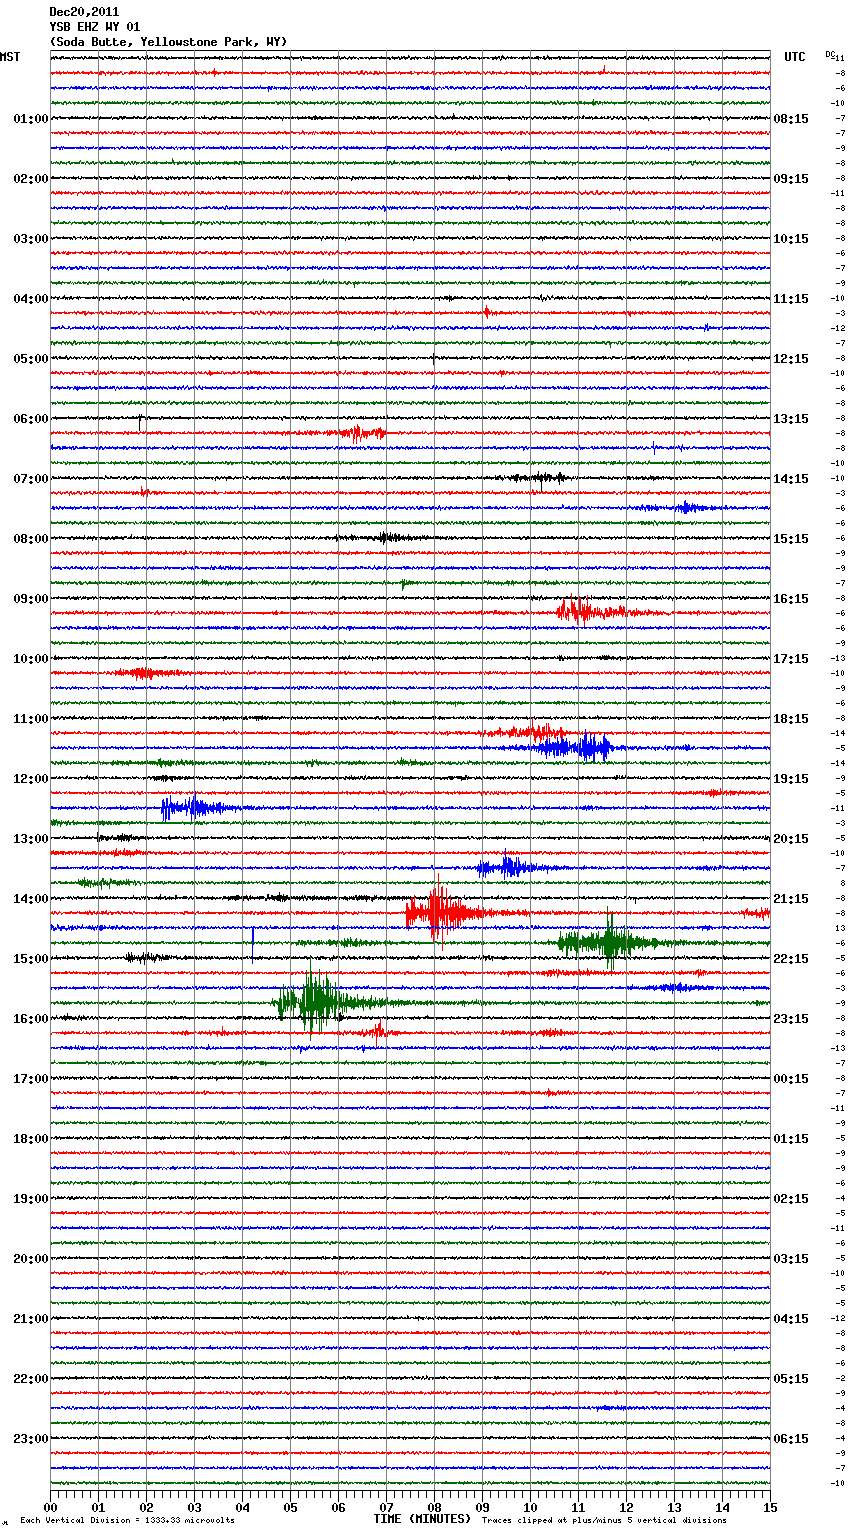850x1534 pixels.
Task: Click the 18:15 UTC time label
Action: click(x=791, y=719)
